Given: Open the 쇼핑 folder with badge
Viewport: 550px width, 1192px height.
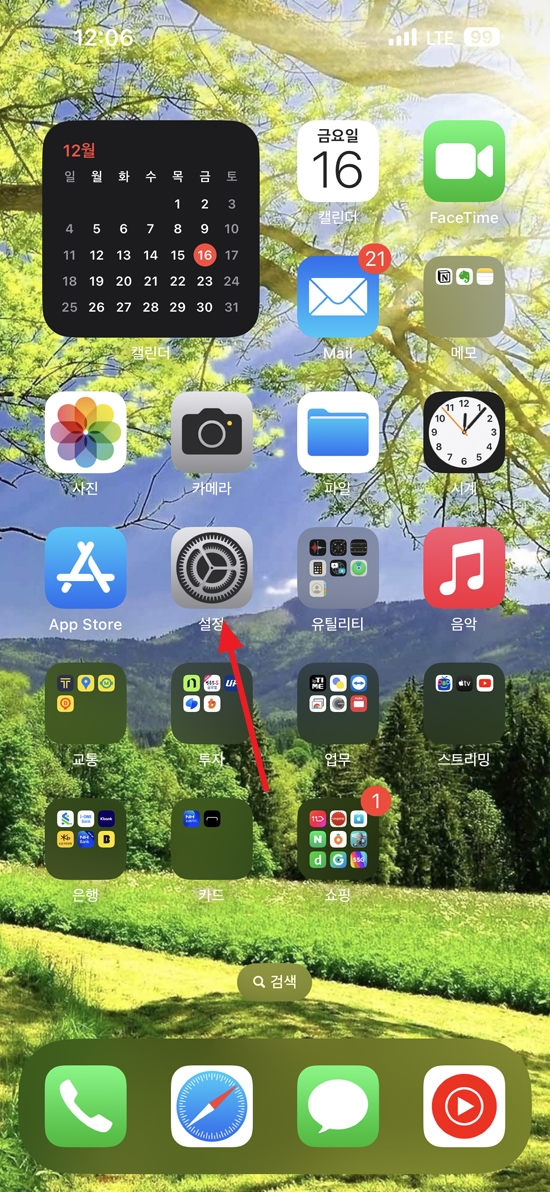Looking at the screenshot, I should (338, 839).
